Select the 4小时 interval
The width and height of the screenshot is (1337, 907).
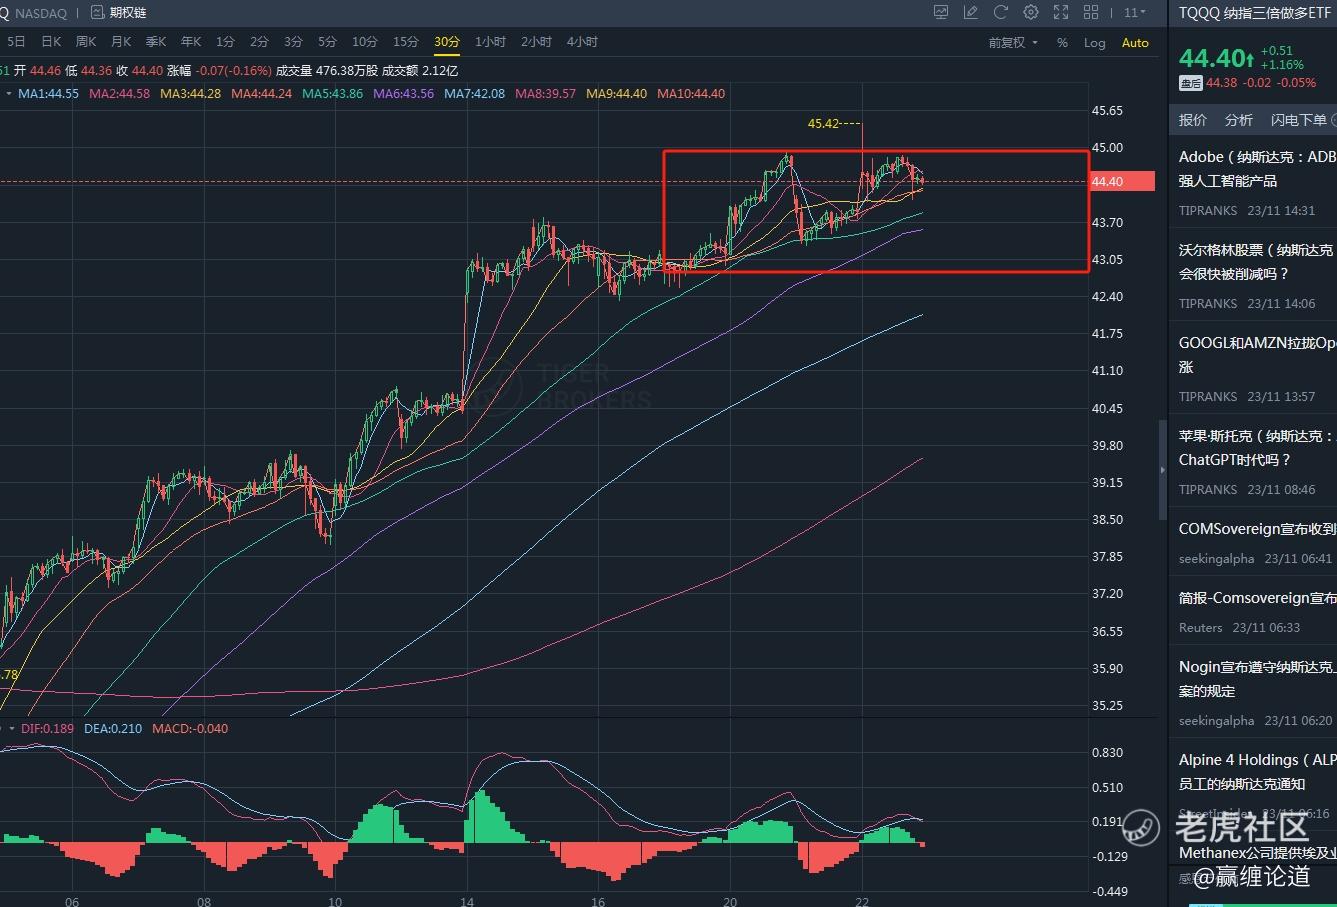[x=582, y=42]
